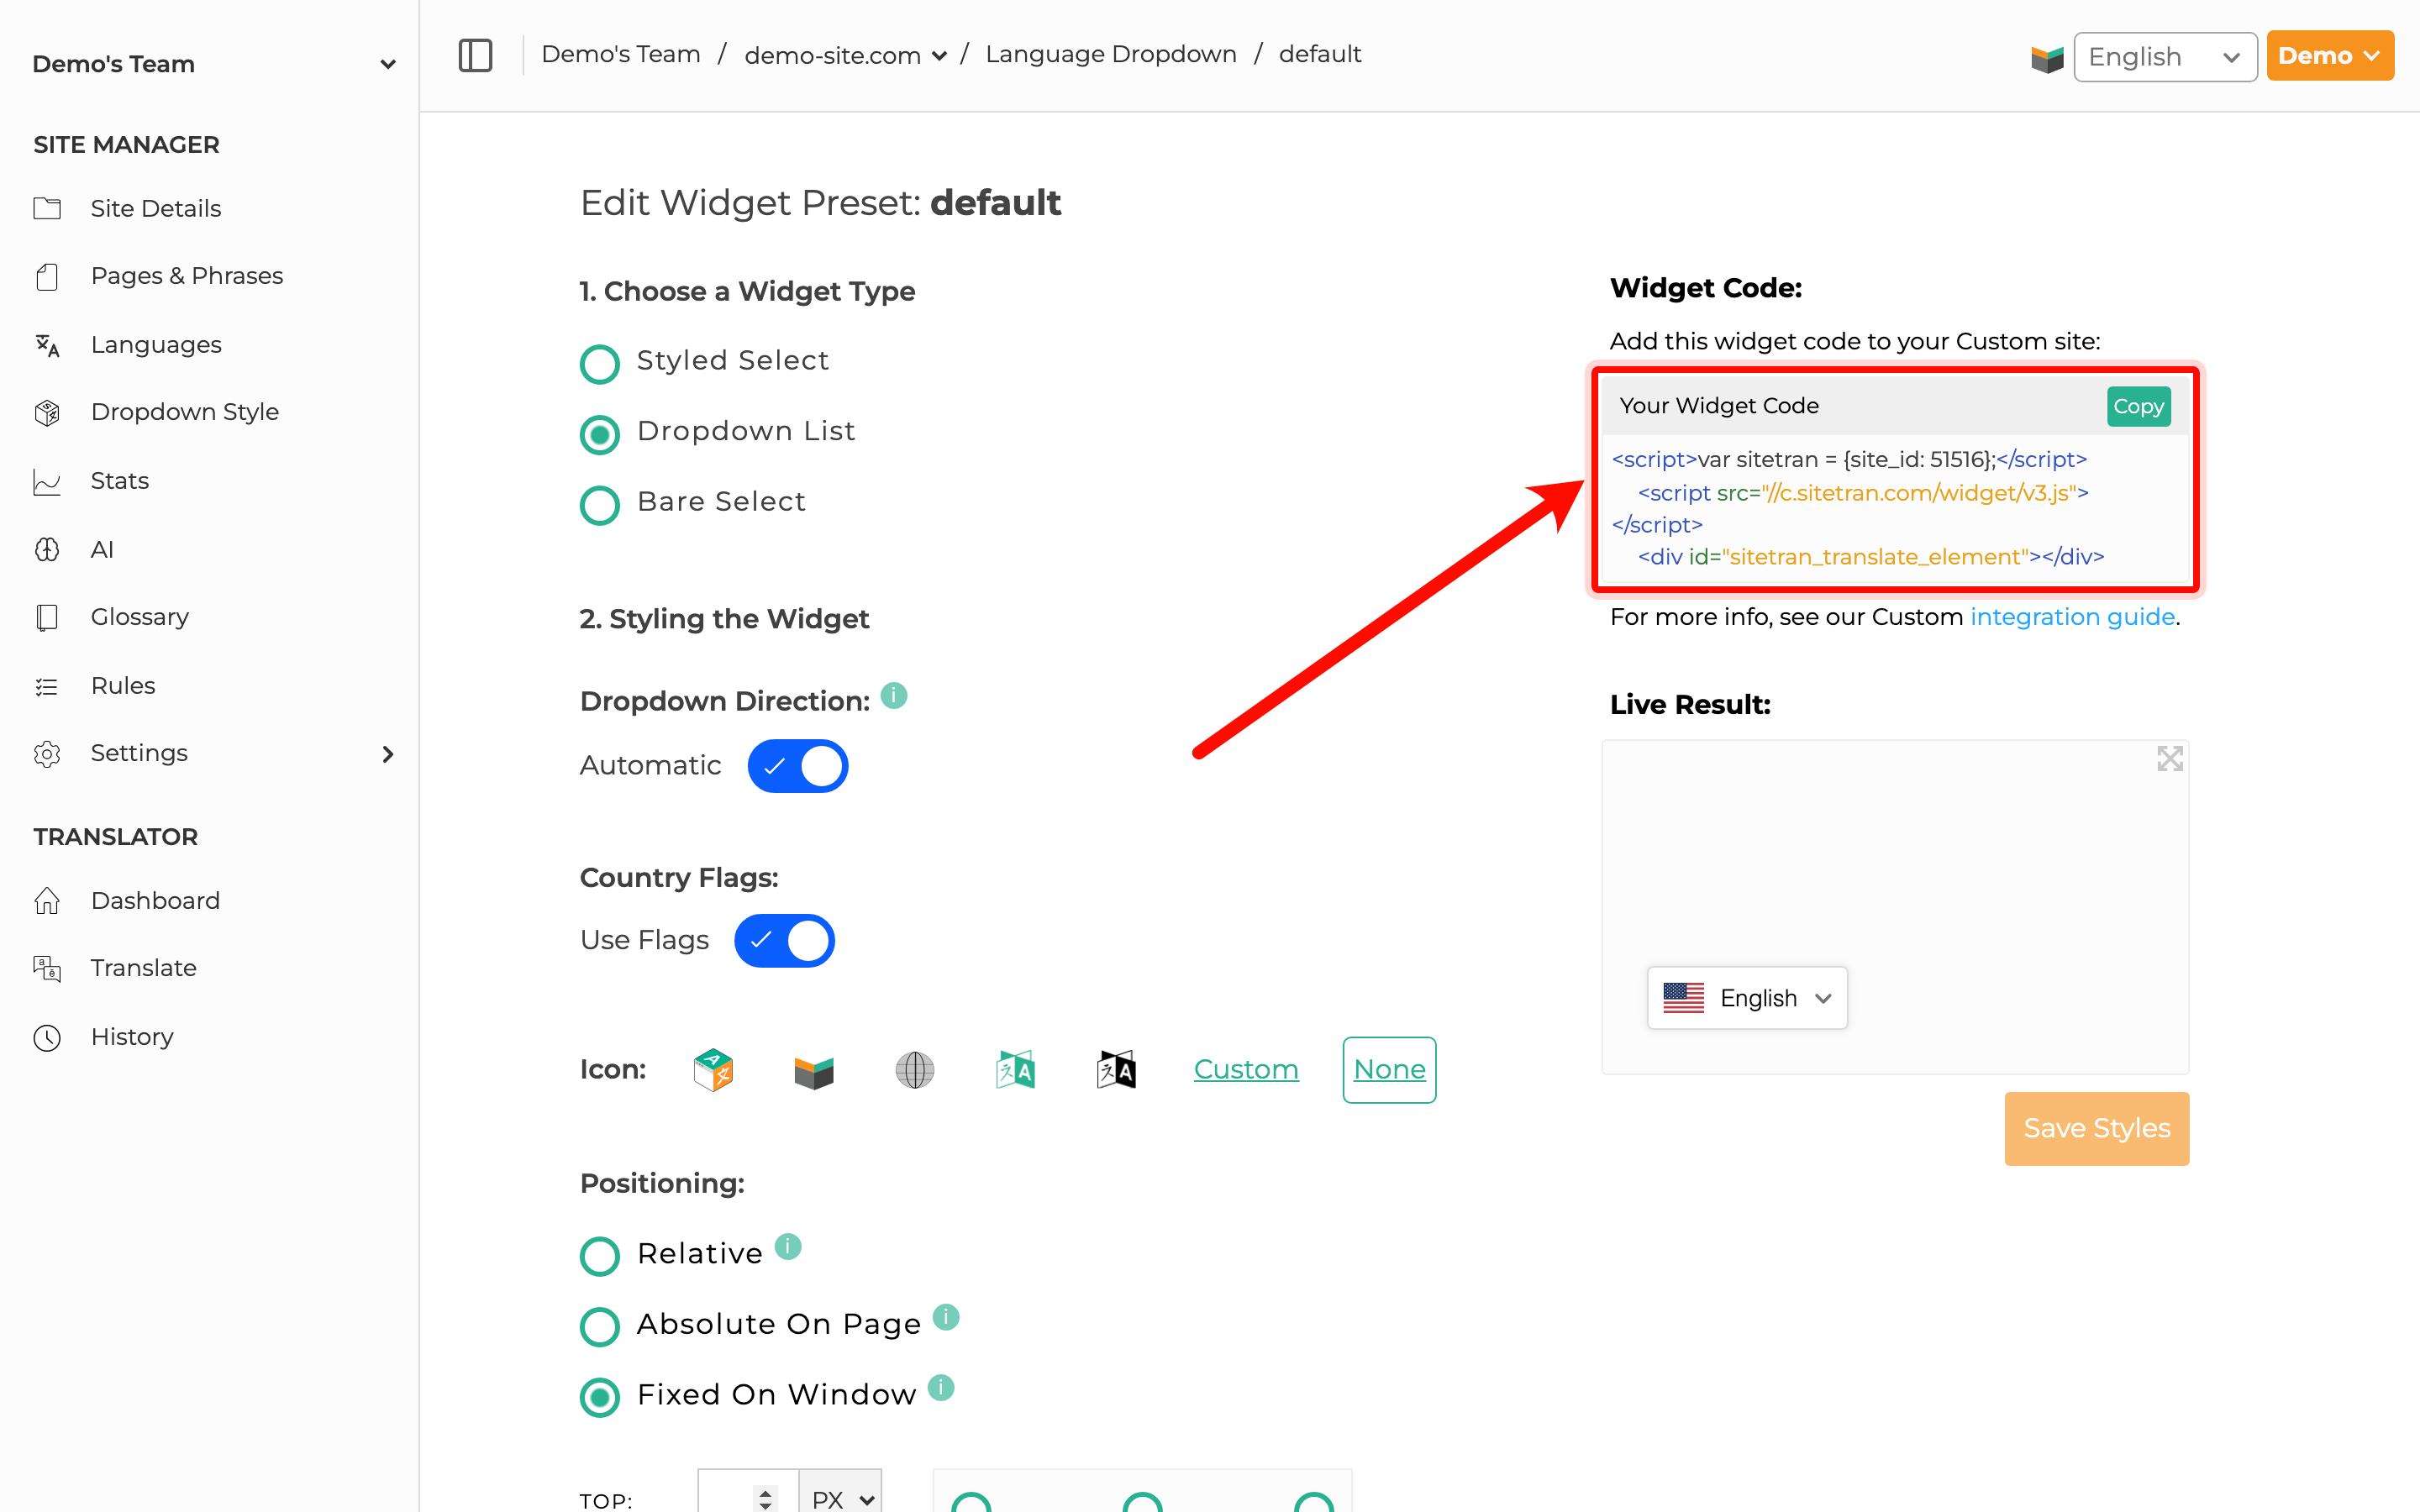Toggle the Use Flags switch
Viewport: 2420px width, 1512px height.
(x=785, y=941)
